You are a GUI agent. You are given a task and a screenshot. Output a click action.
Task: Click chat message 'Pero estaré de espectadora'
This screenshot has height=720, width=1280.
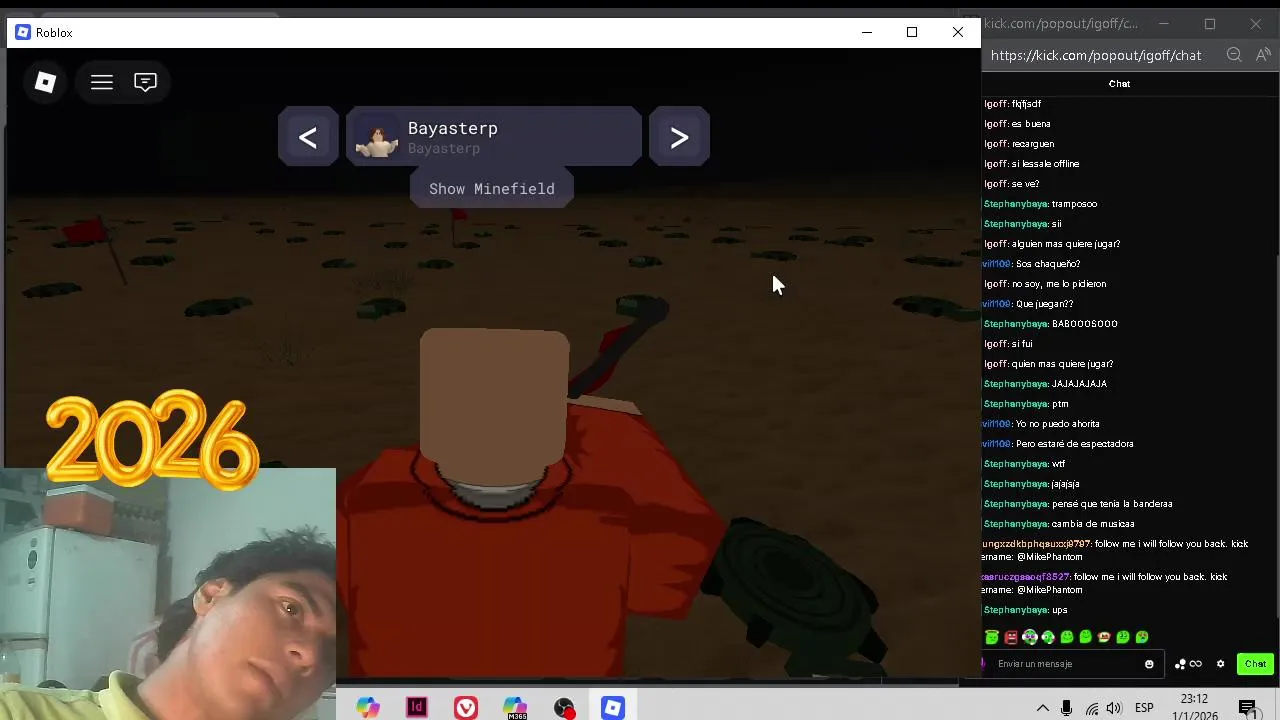click(1075, 444)
